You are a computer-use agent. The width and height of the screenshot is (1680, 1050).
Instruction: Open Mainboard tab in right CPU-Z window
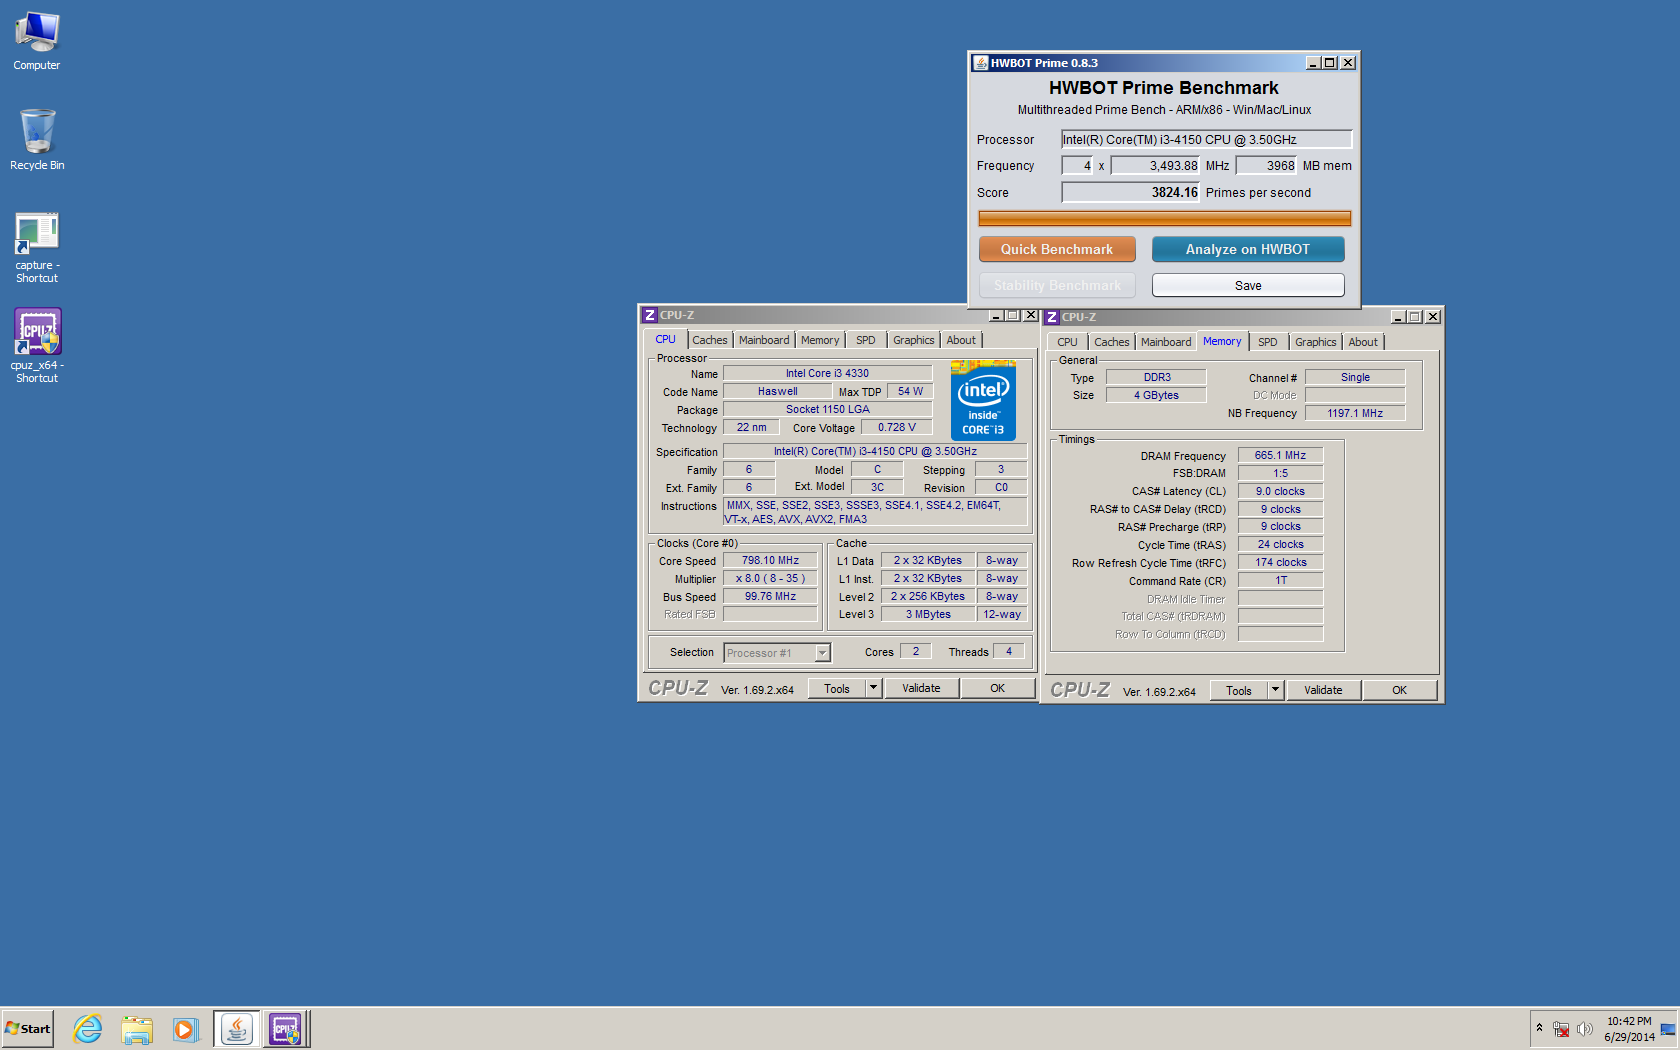click(x=1166, y=342)
